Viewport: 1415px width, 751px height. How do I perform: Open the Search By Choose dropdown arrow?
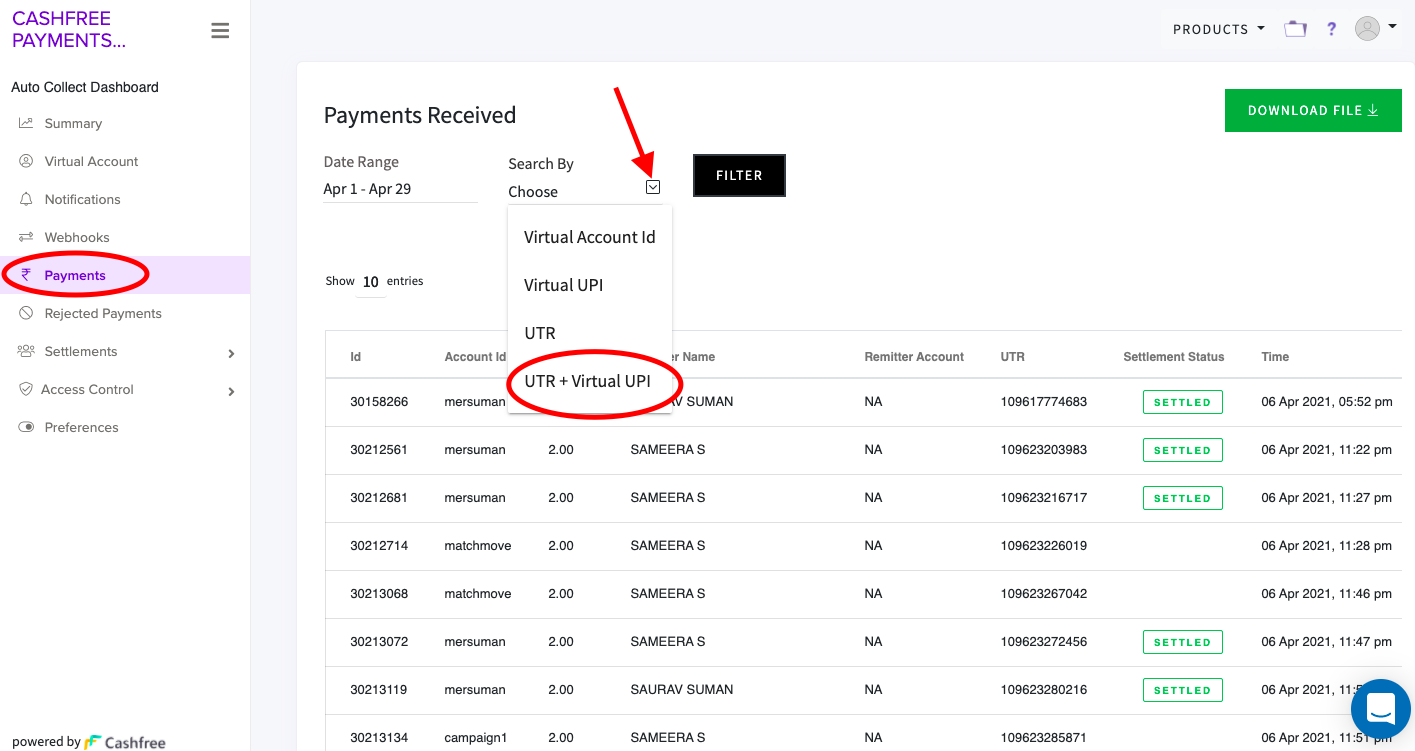click(653, 187)
